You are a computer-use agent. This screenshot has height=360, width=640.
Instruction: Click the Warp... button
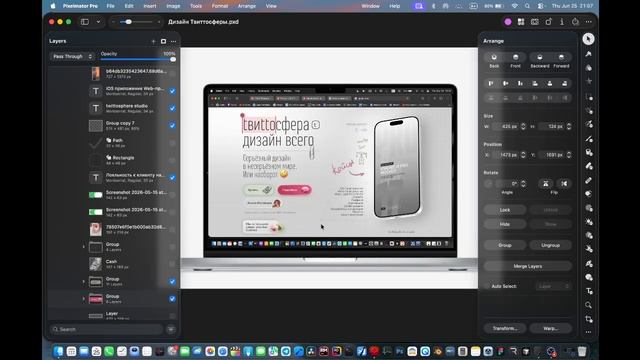pyautogui.click(x=550, y=328)
